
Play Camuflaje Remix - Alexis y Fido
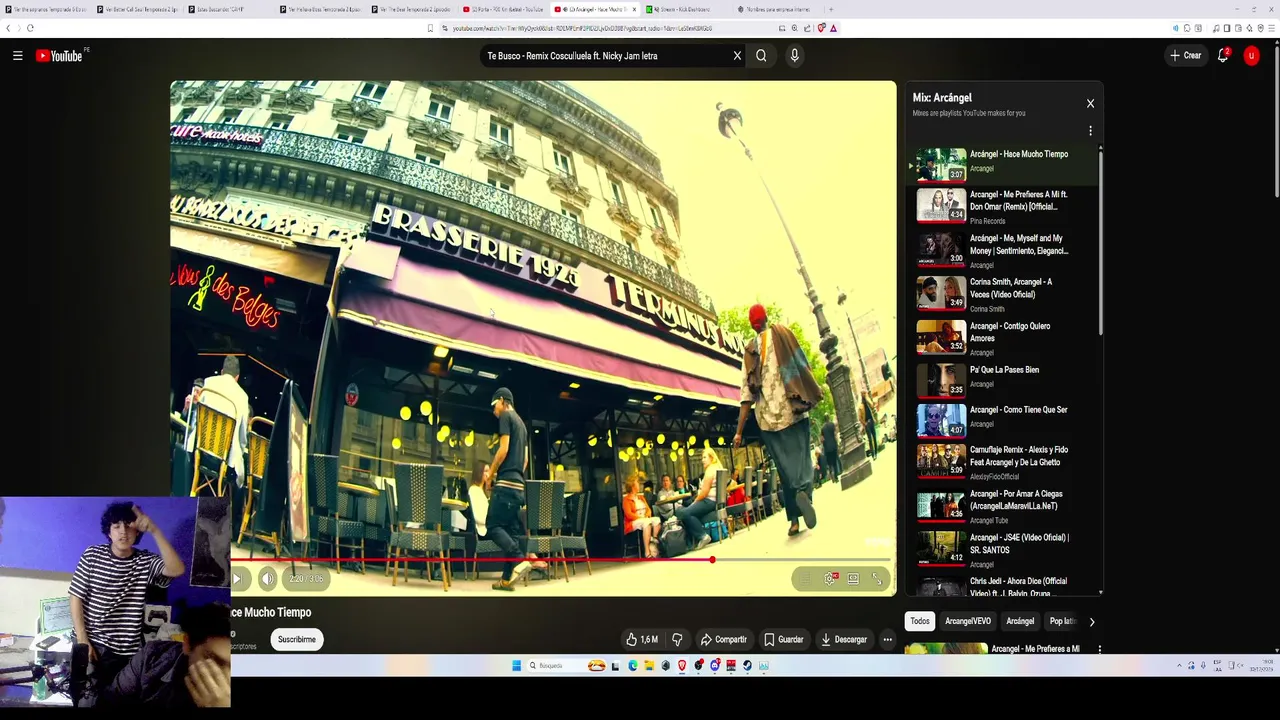[x=1004, y=461]
